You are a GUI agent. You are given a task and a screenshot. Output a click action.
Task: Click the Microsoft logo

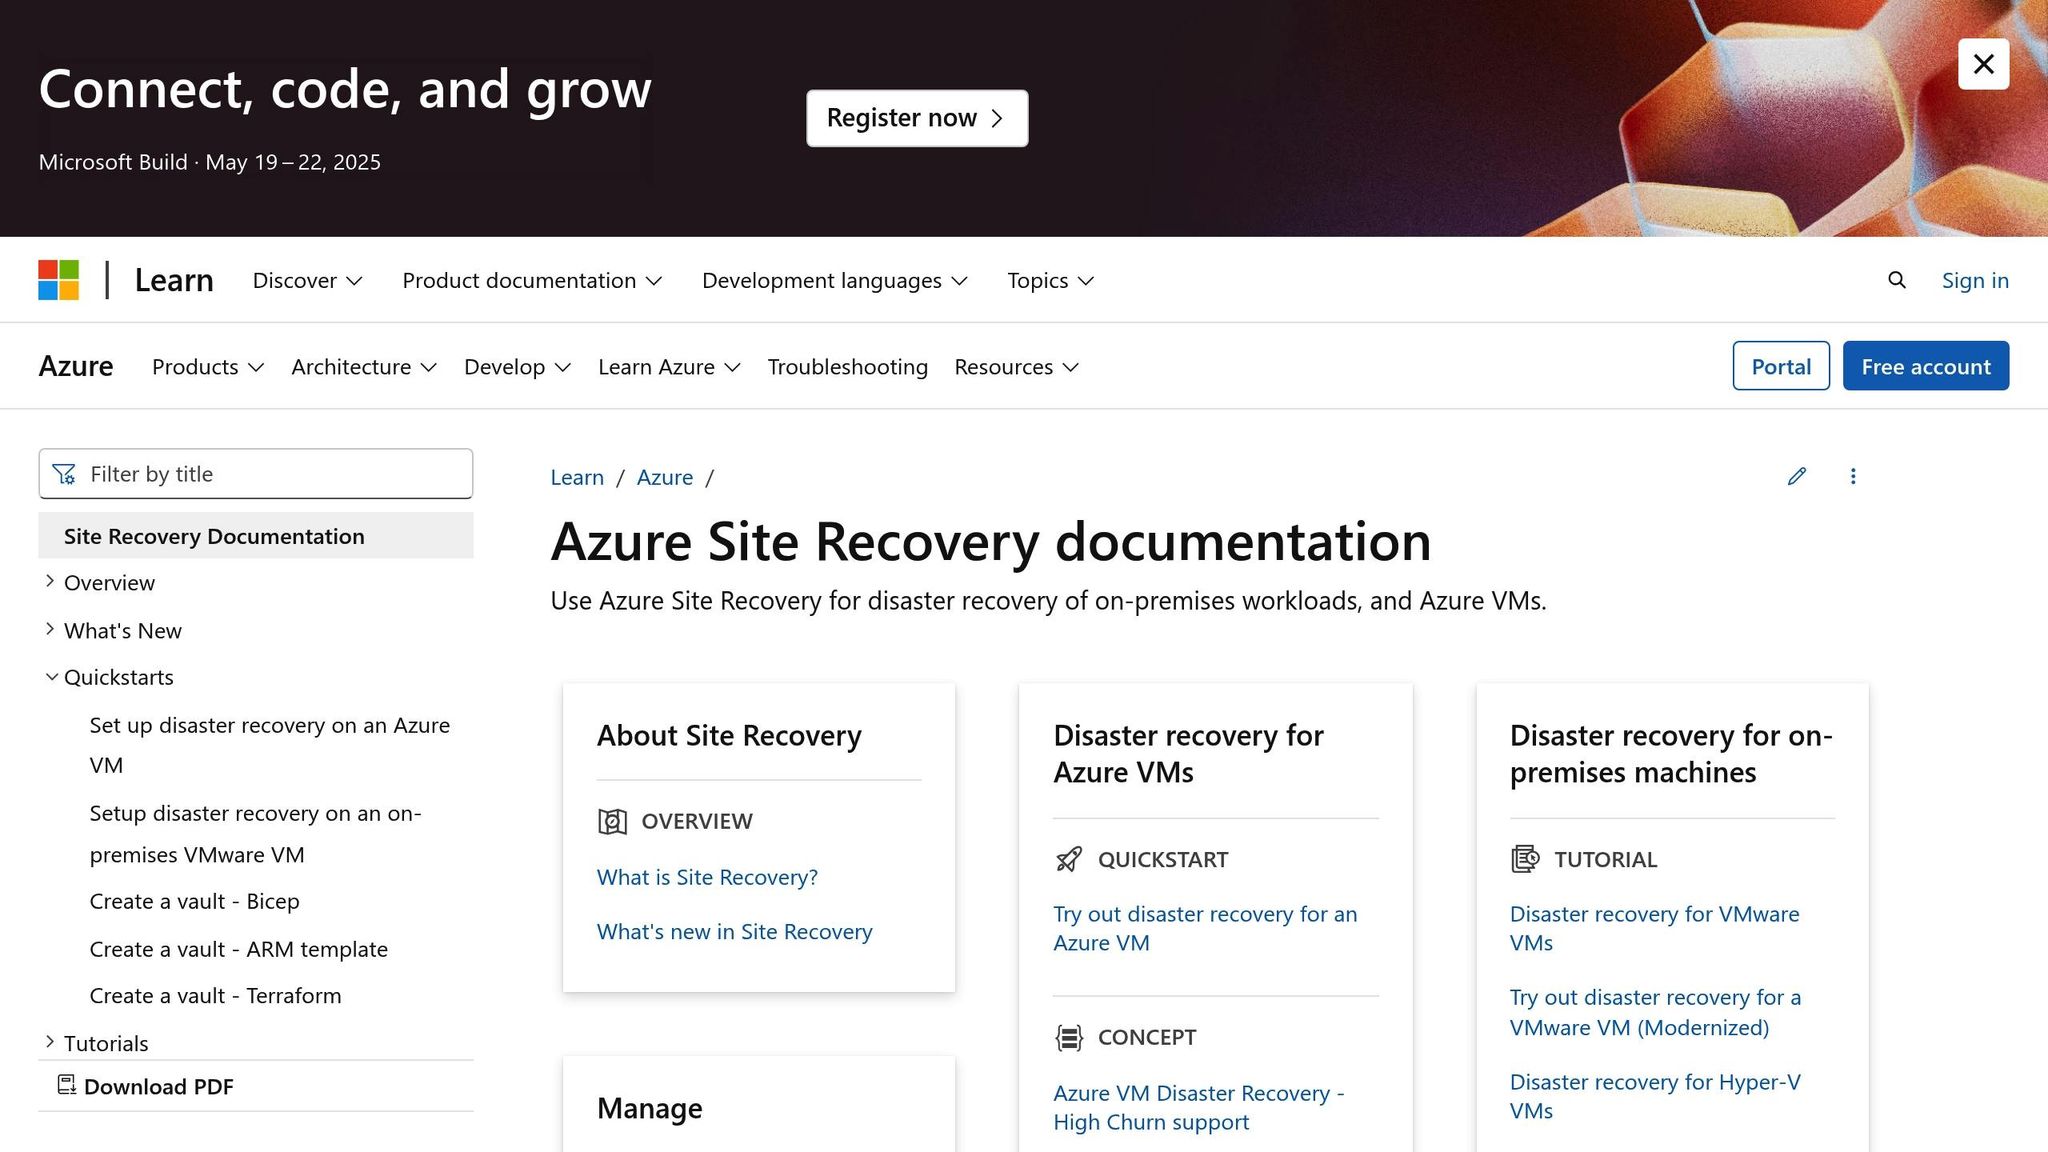(x=59, y=280)
